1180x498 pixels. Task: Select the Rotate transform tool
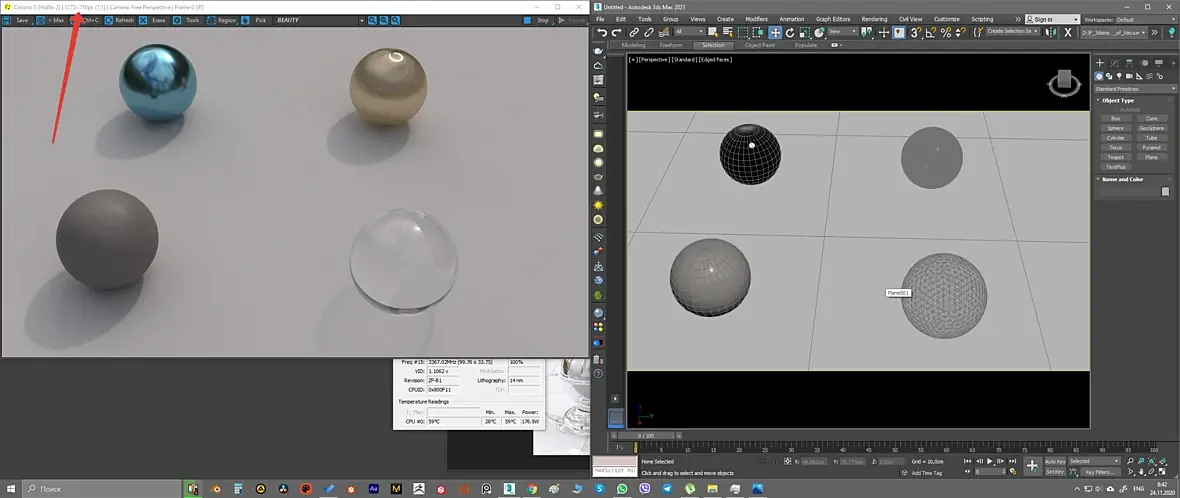click(790, 33)
